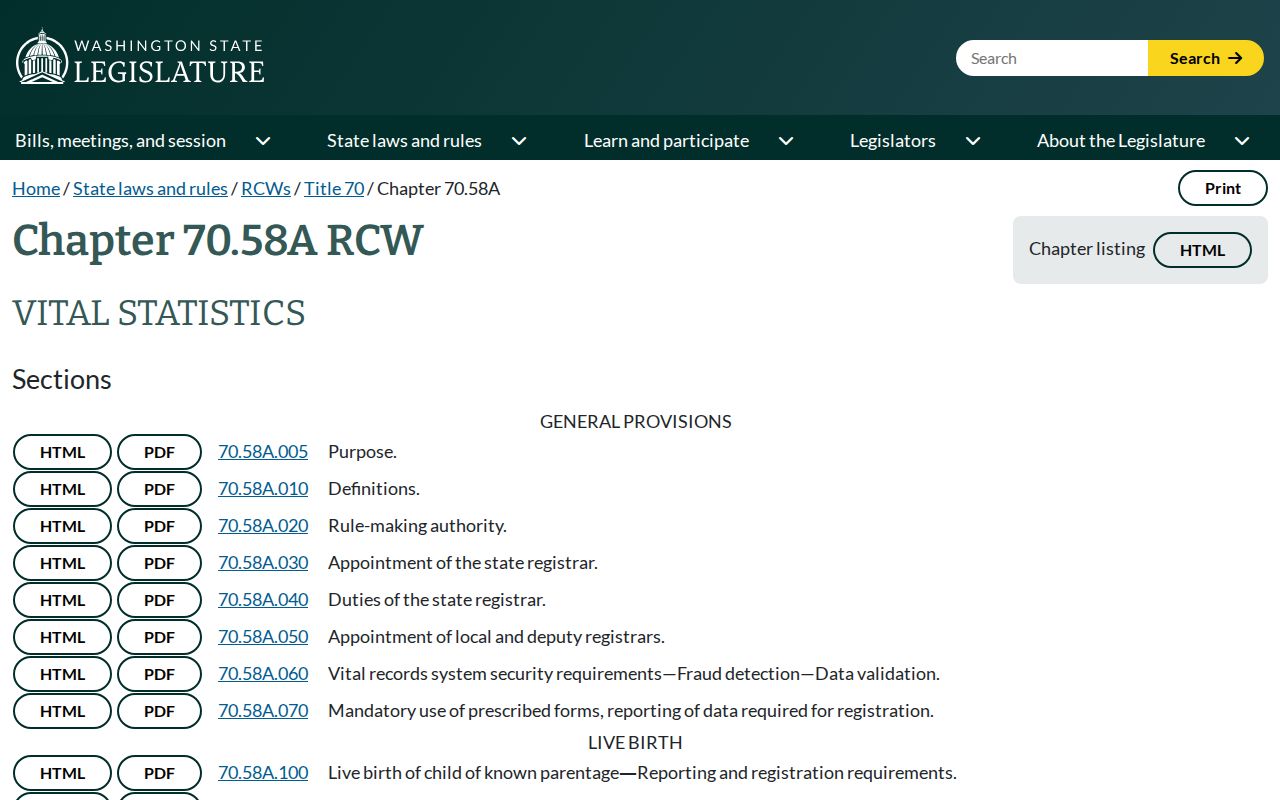Open PDF for section 70.58A.100
The width and height of the screenshot is (1280, 800).
coord(159,773)
